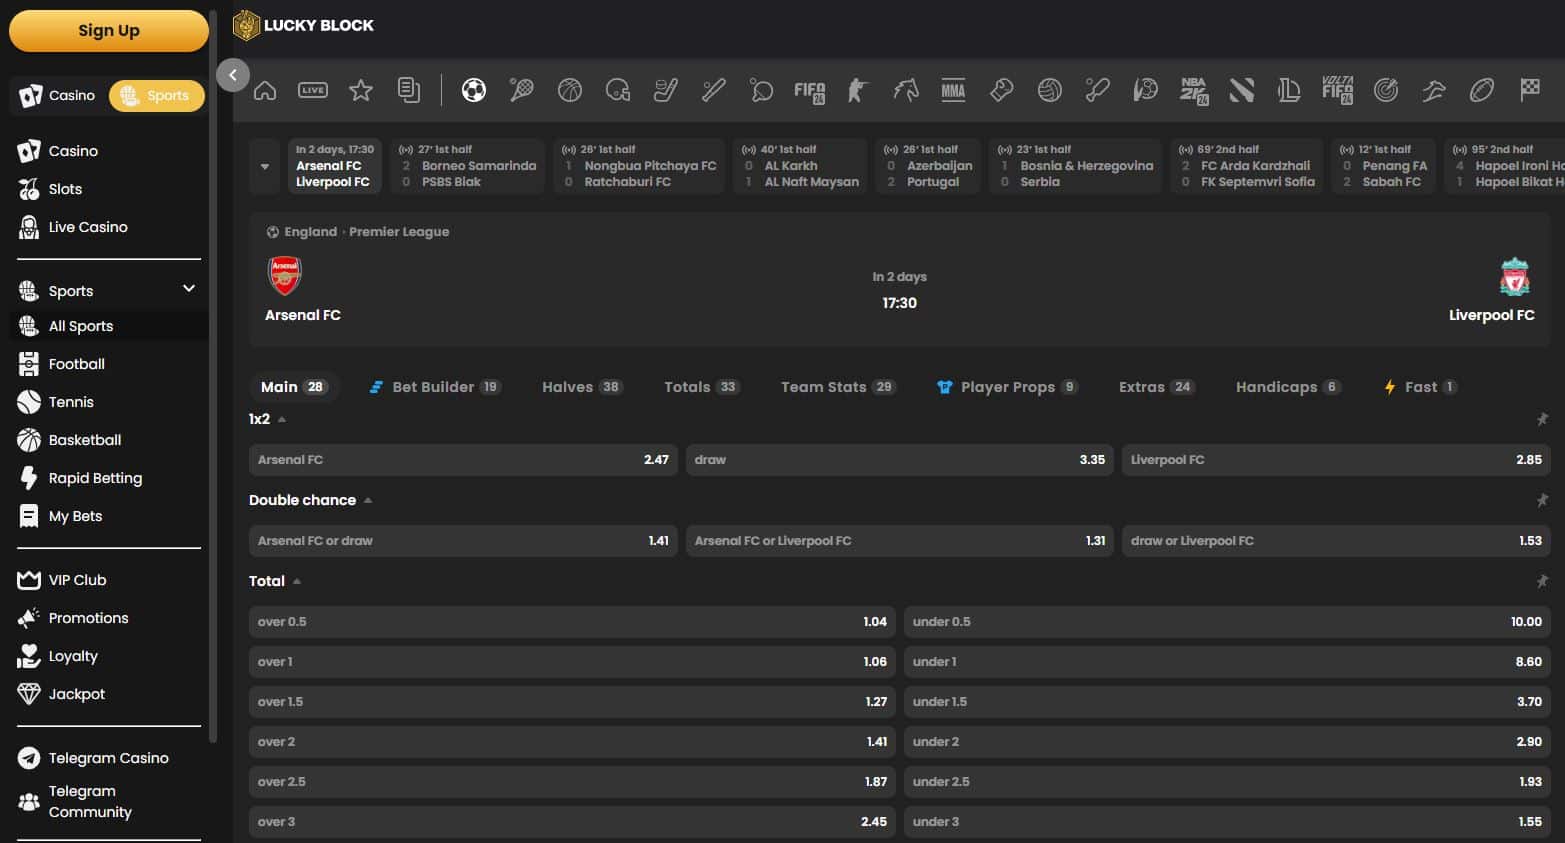The width and height of the screenshot is (1565, 843).
Task: Open the Team Stats tab
Action: (x=838, y=387)
